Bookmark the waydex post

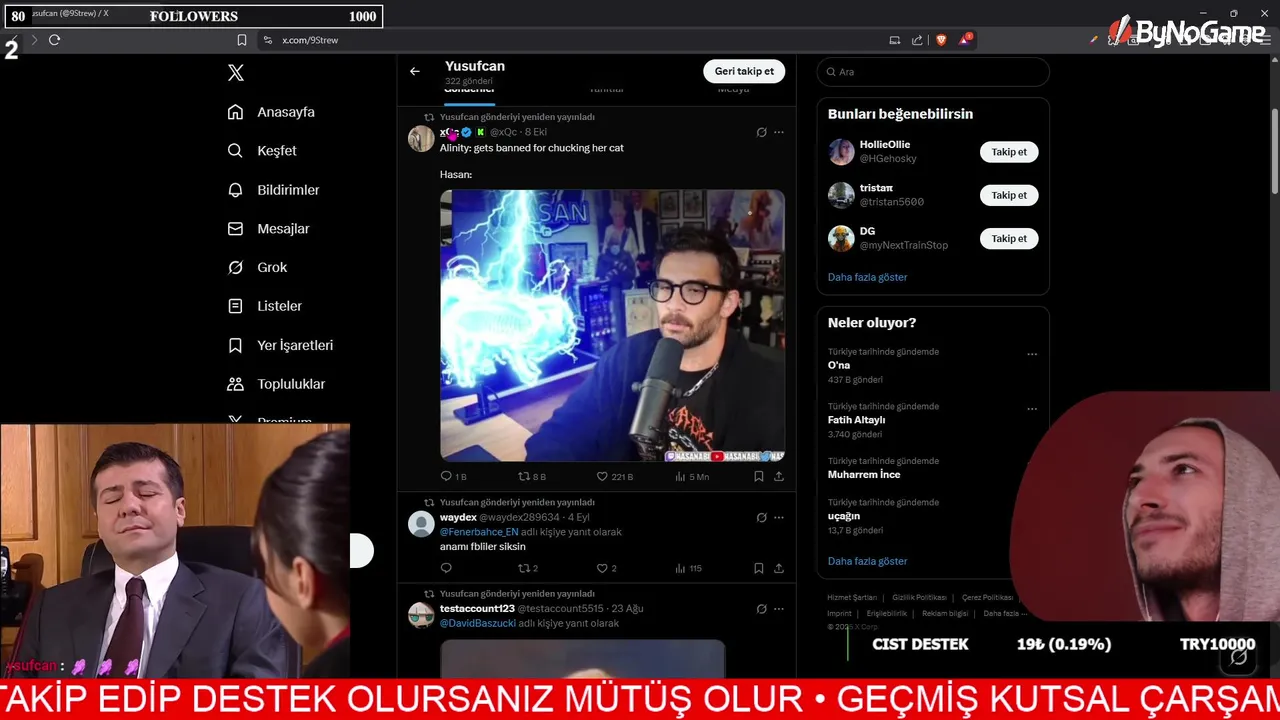759,568
